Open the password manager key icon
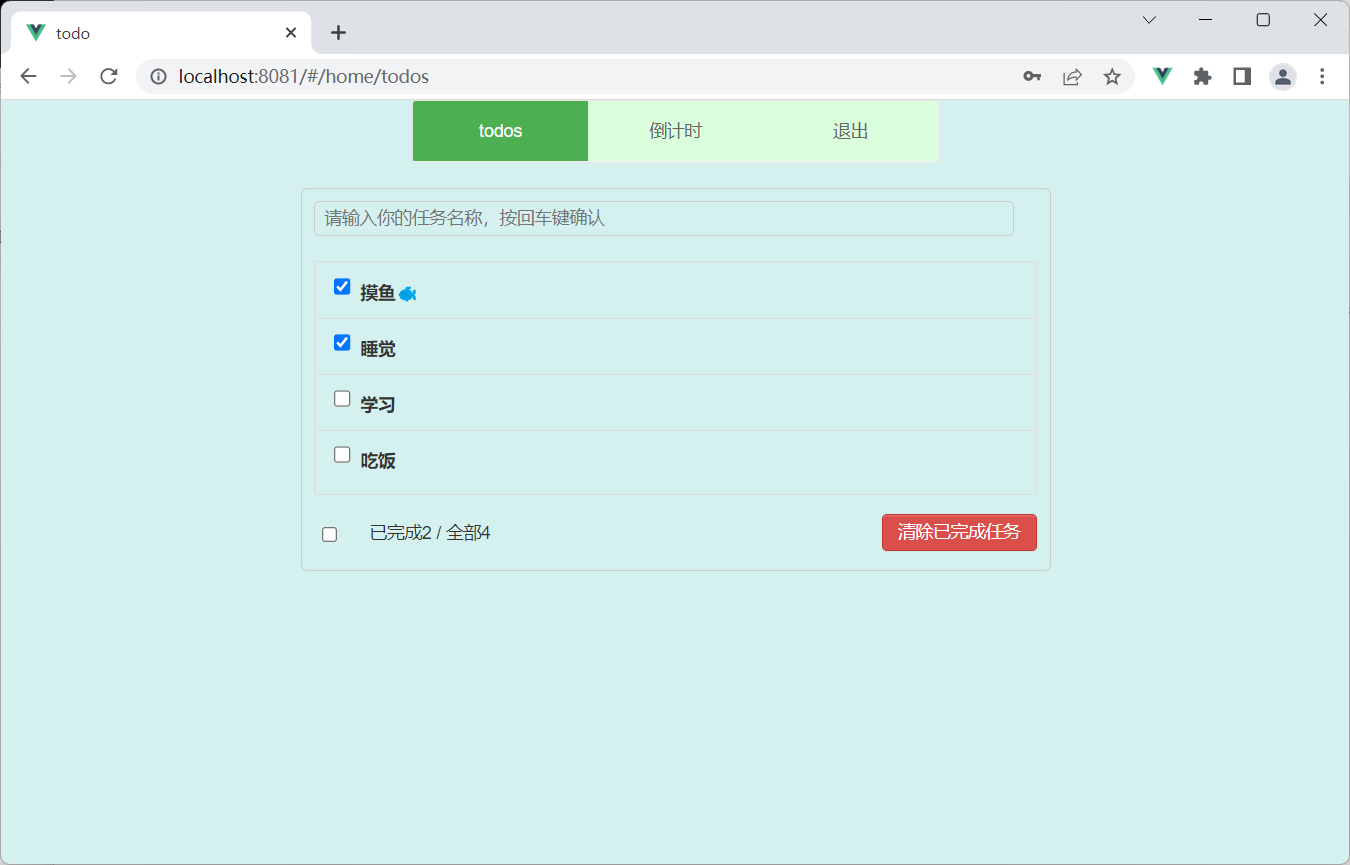 pyautogui.click(x=1032, y=76)
